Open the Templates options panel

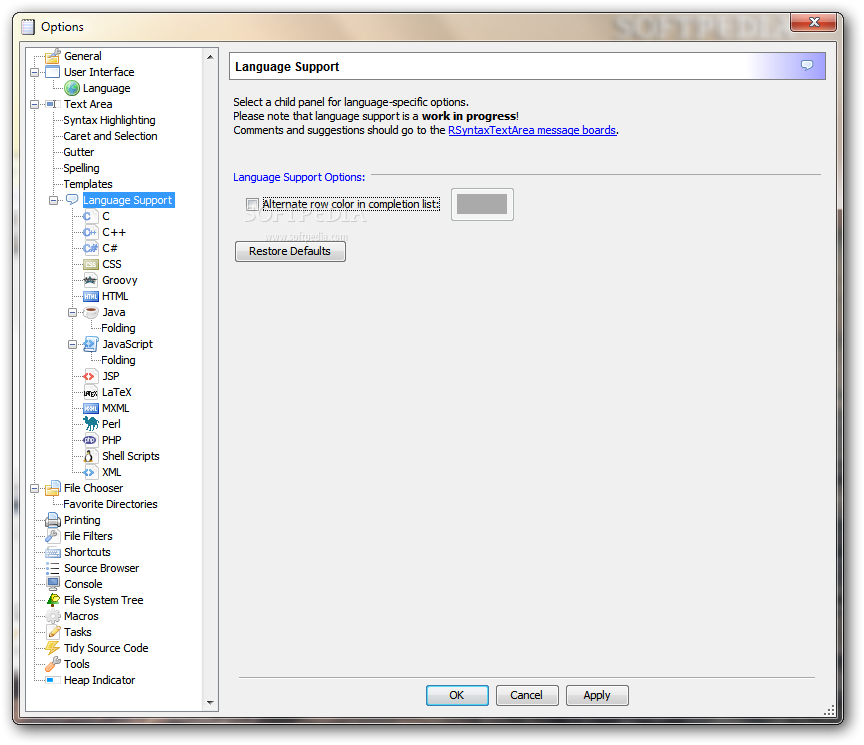click(88, 184)
